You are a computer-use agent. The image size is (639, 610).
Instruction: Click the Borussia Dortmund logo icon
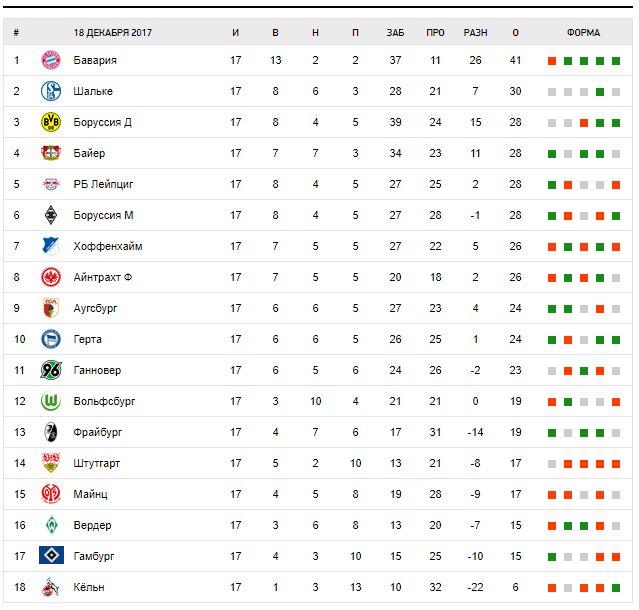[x=50, y=123]
